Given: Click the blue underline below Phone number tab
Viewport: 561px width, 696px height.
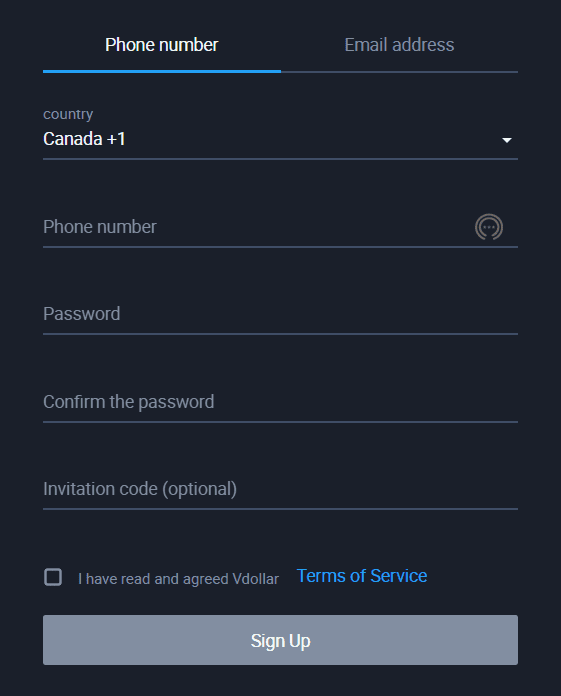Looking at the screenshot, I should click(162, 71).
